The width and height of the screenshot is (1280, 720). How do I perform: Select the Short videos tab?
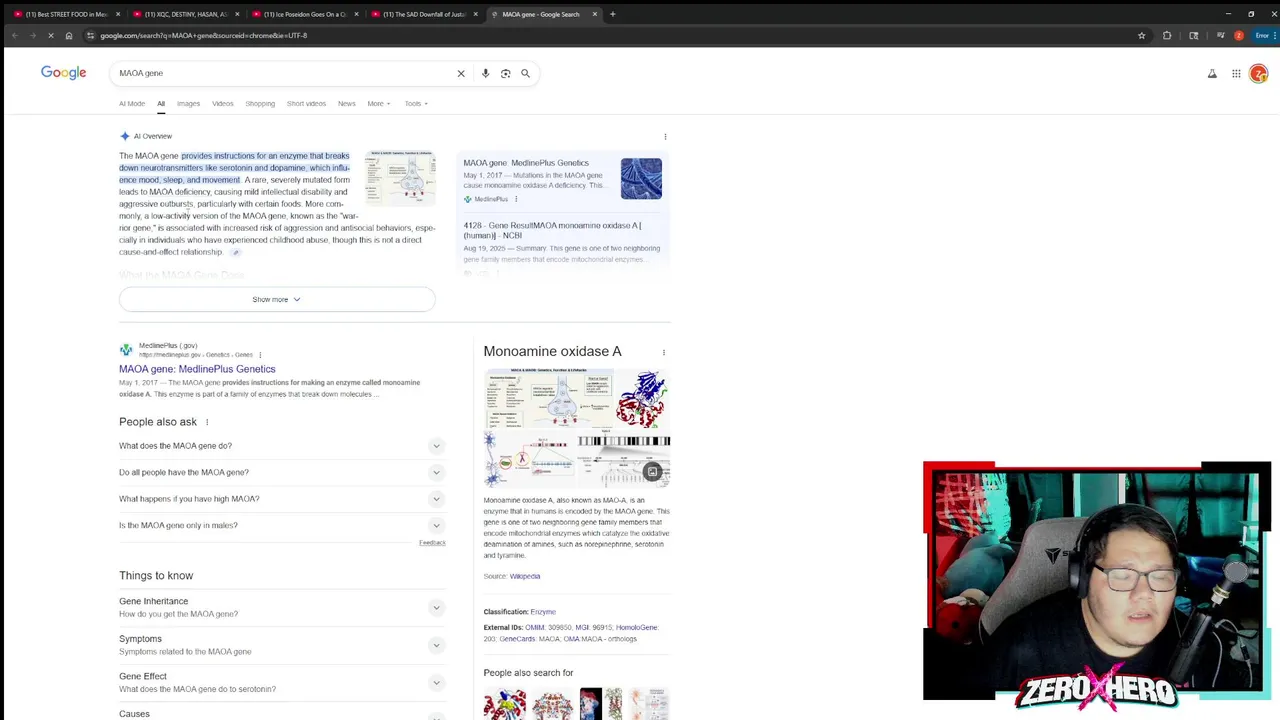click(306, 103)
